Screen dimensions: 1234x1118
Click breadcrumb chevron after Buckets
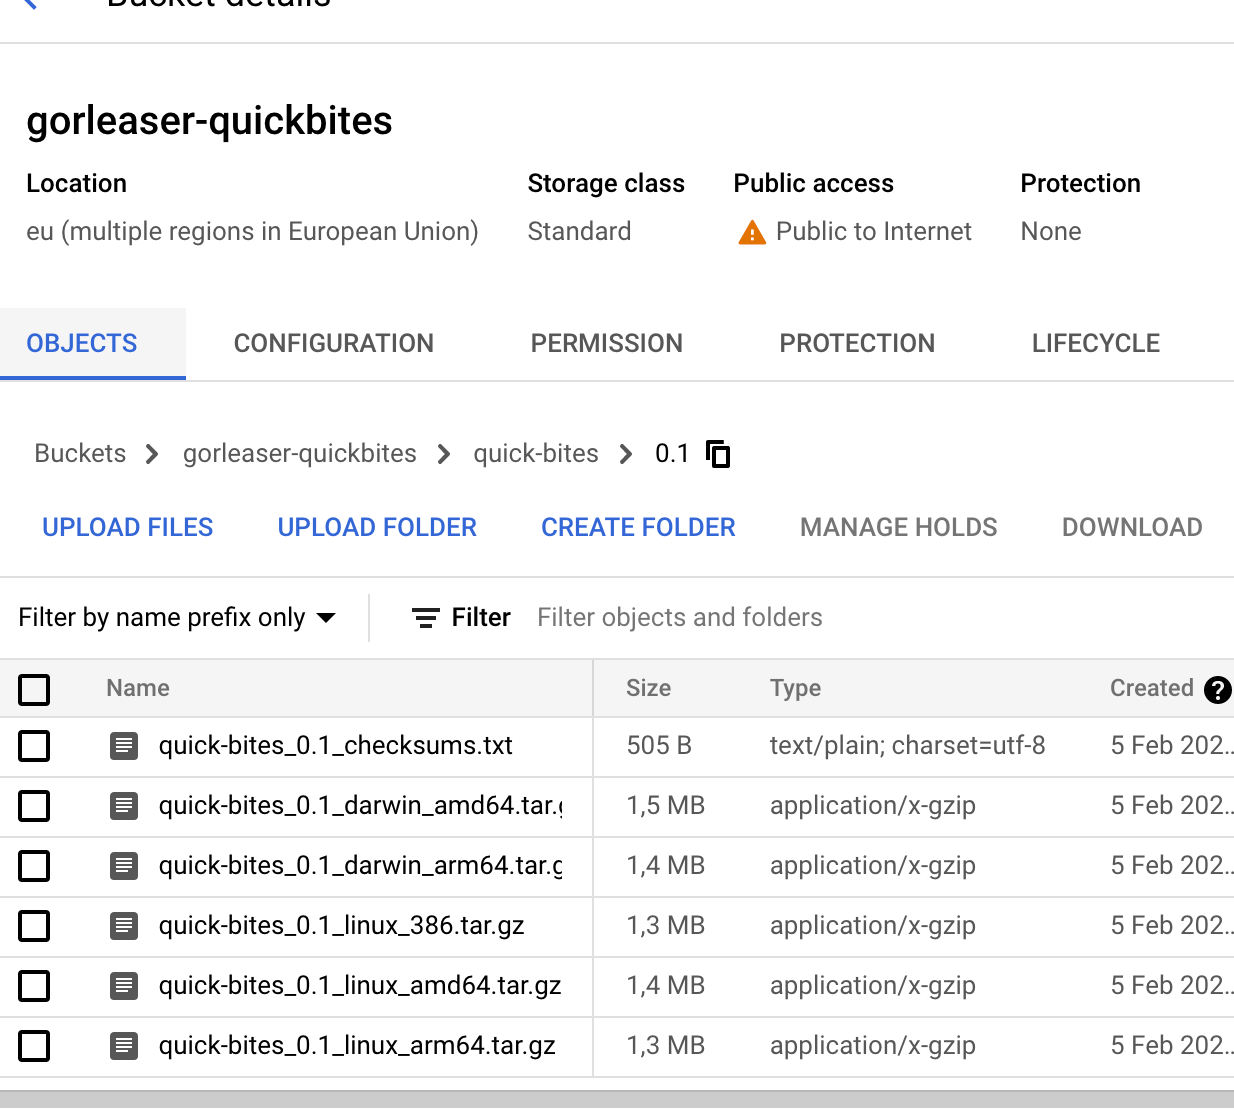tap(152, 454)
